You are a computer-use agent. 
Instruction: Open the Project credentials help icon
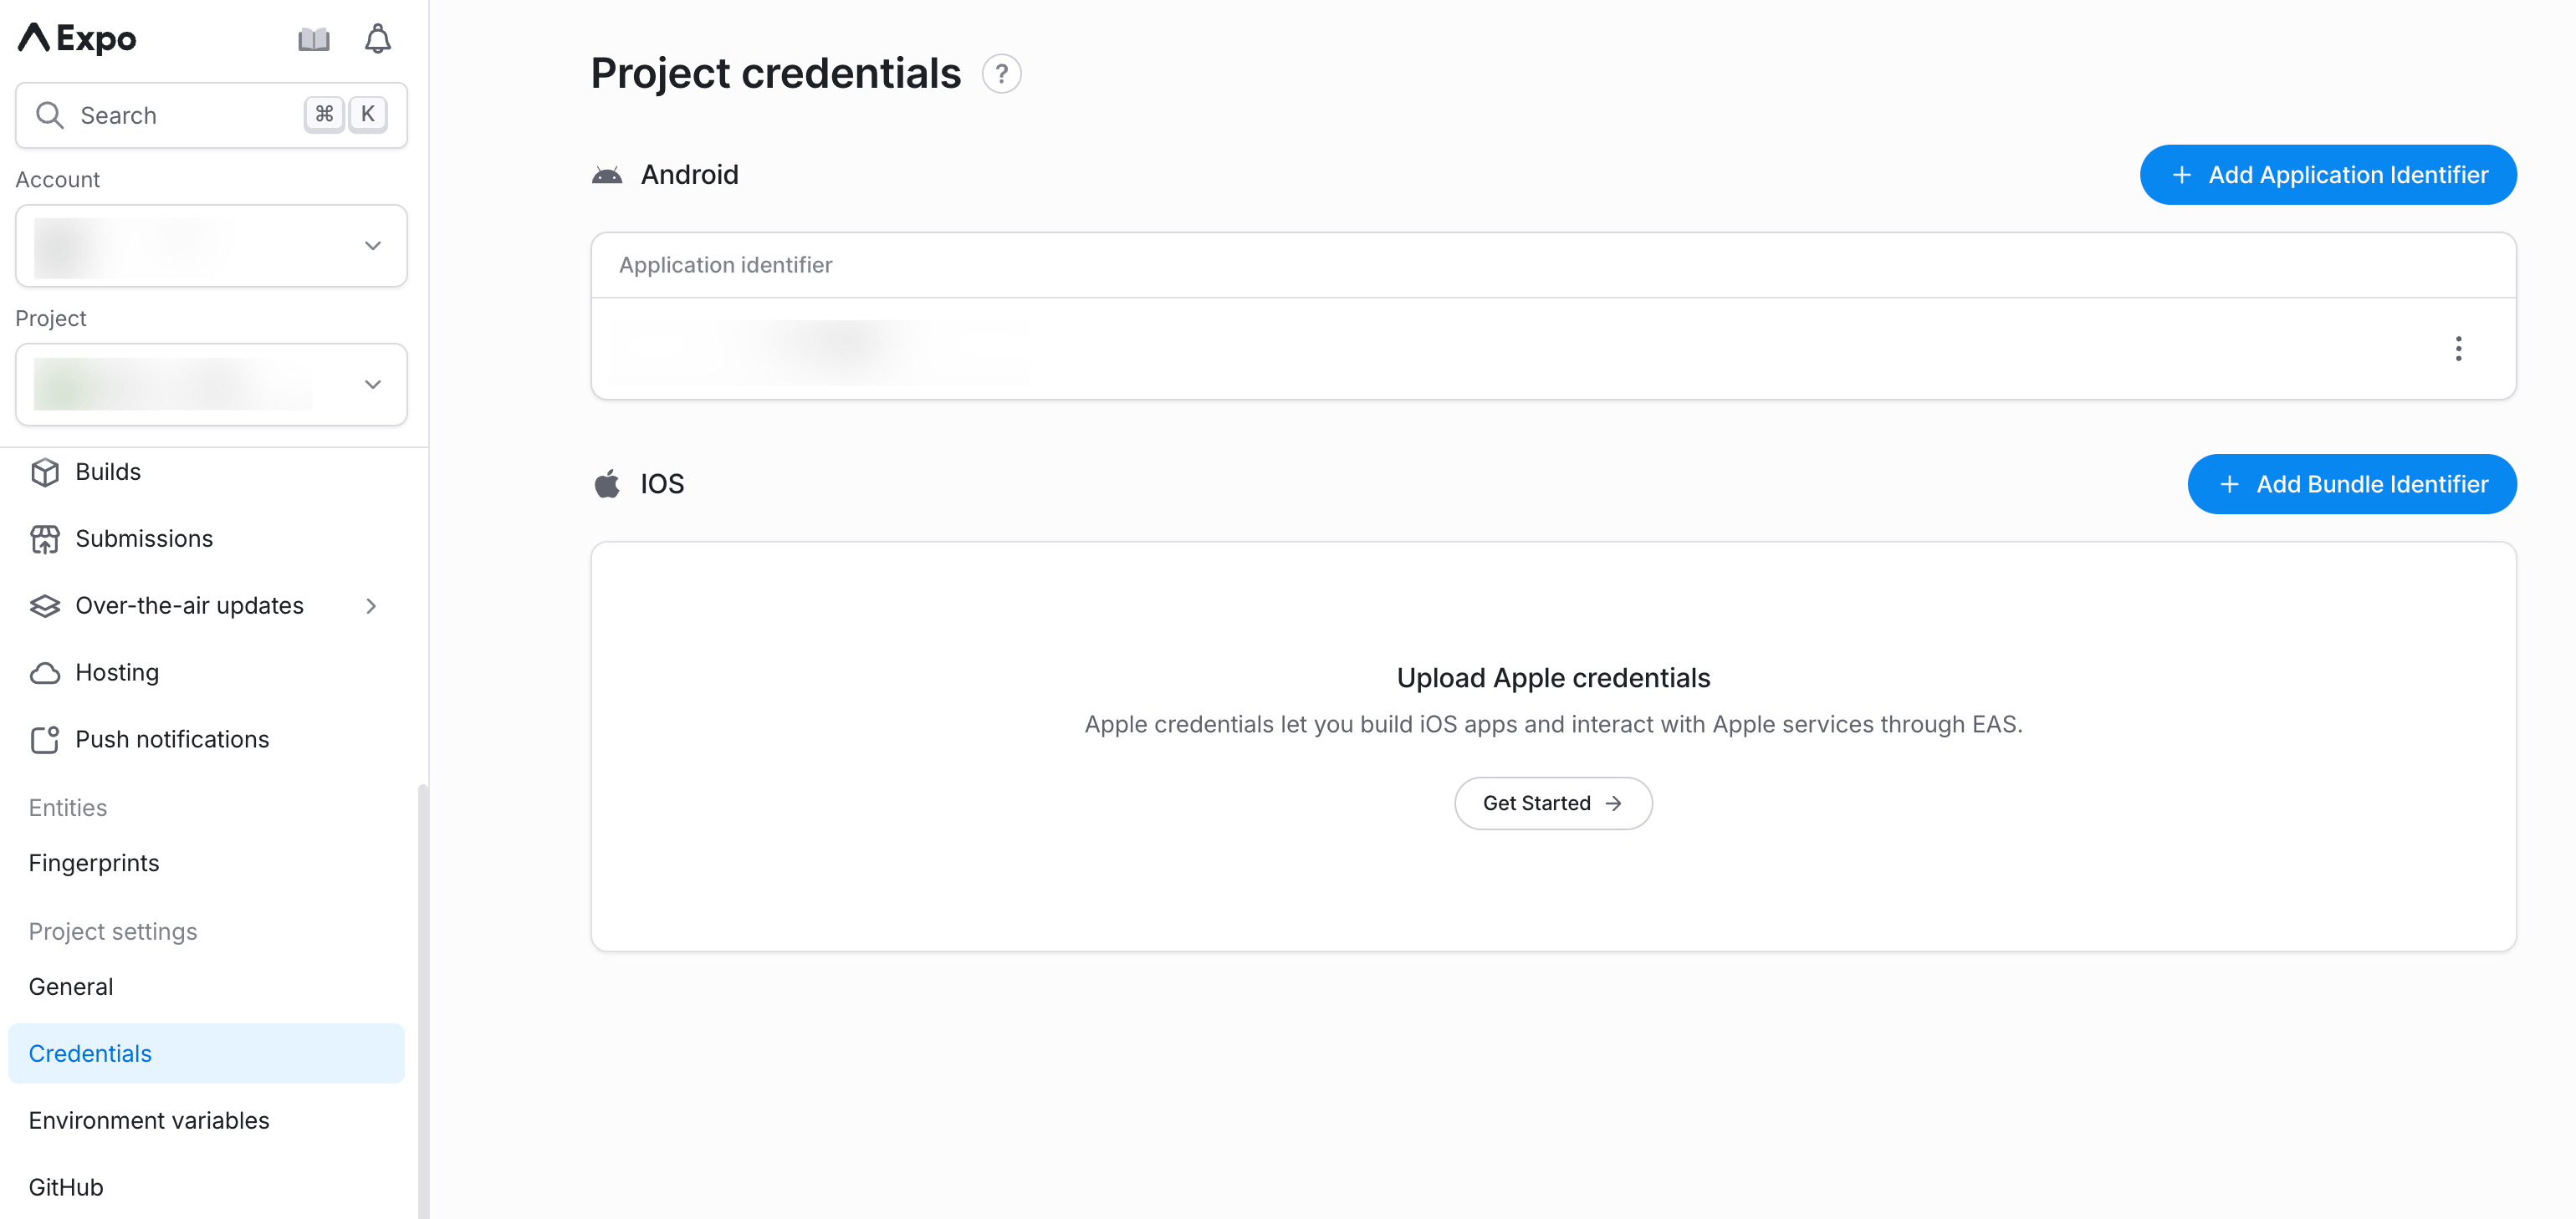pos(1002,73)
